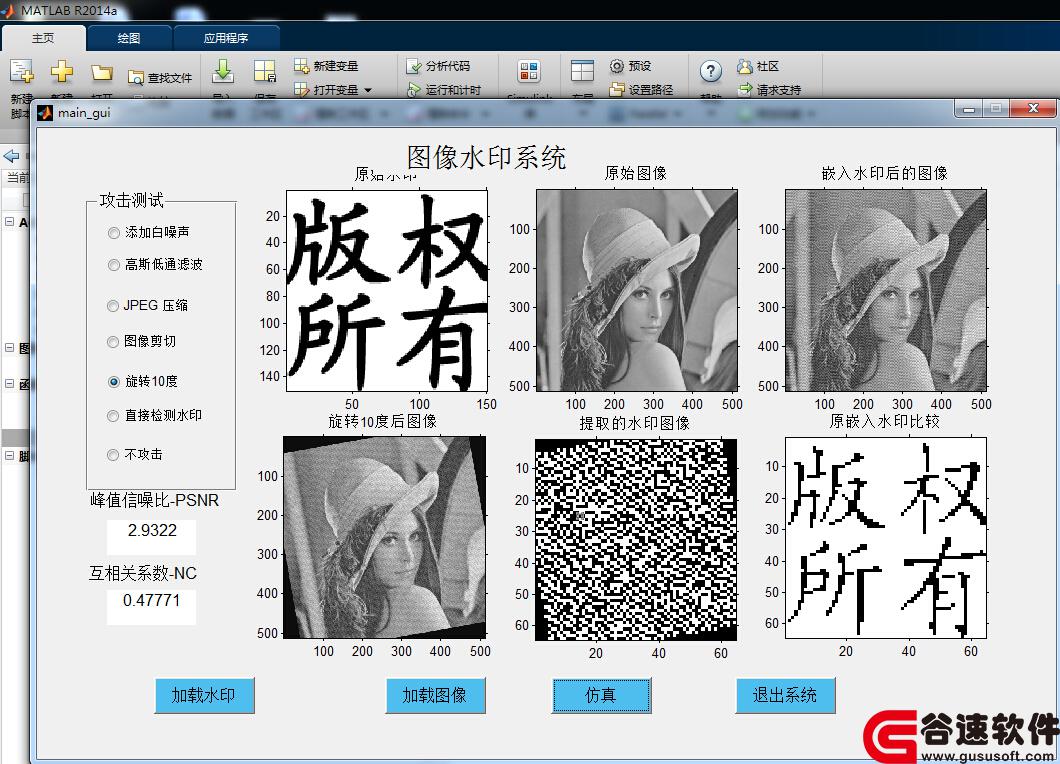Collapse the MATLAB panel section starting with 函

(x=9, y=383)
